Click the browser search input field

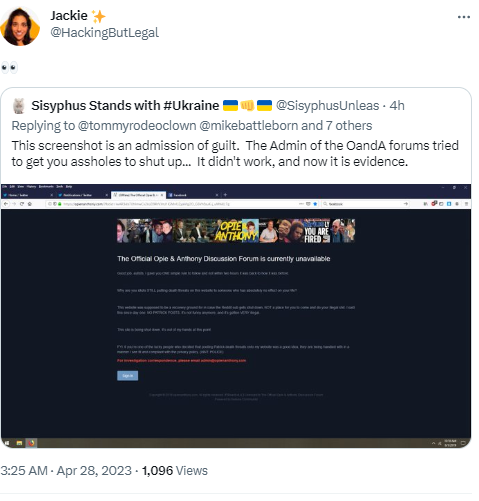[x=365, y=204]
